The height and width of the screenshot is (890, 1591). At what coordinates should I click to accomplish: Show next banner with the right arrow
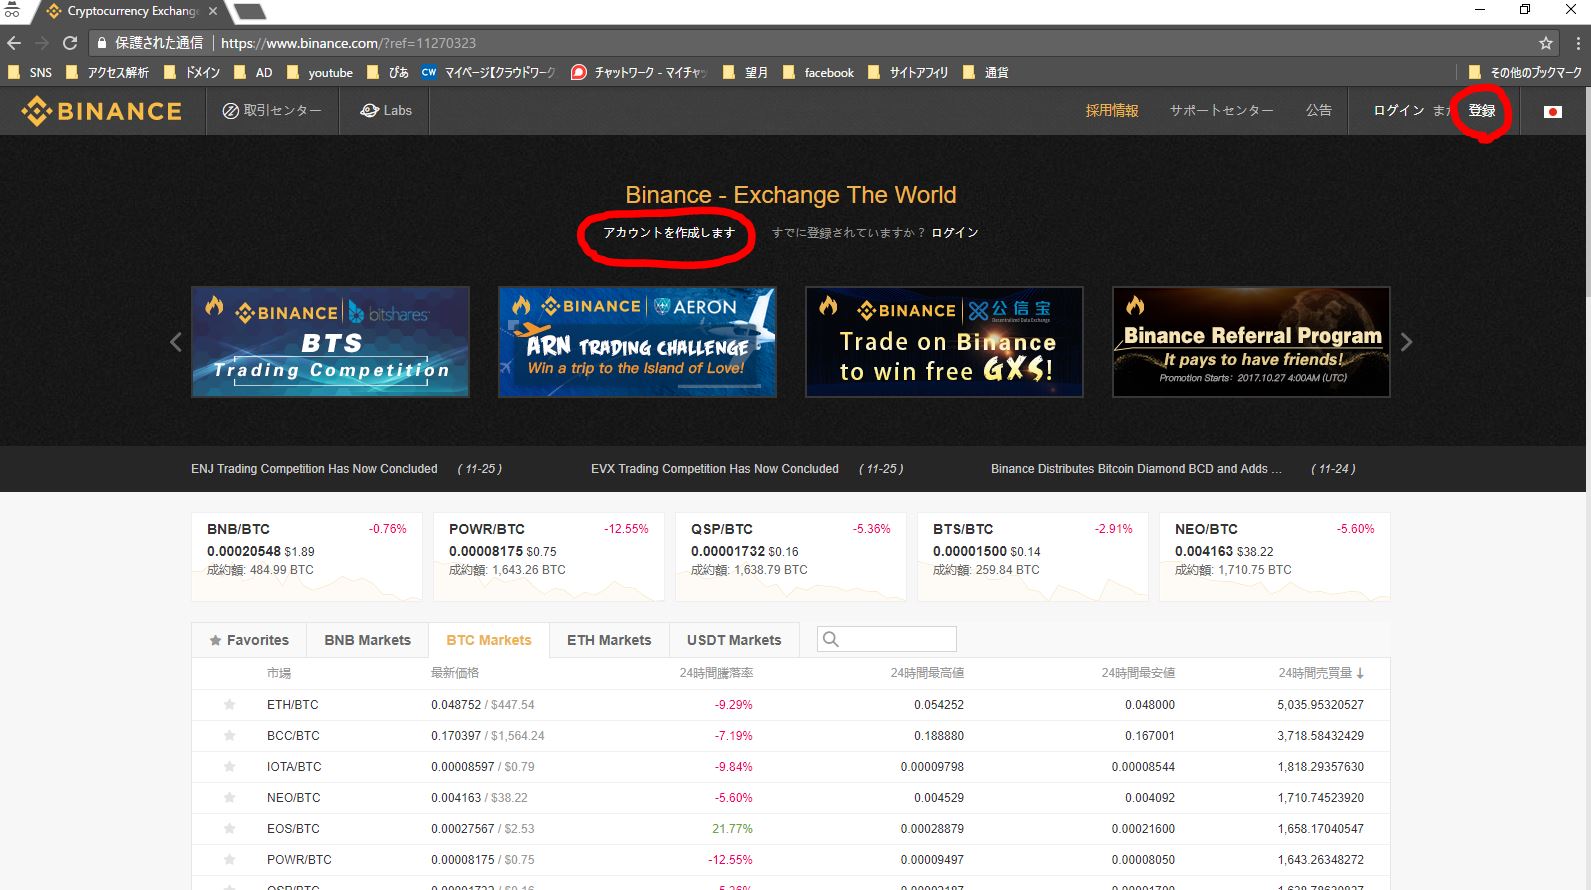tap(1406, 342)
